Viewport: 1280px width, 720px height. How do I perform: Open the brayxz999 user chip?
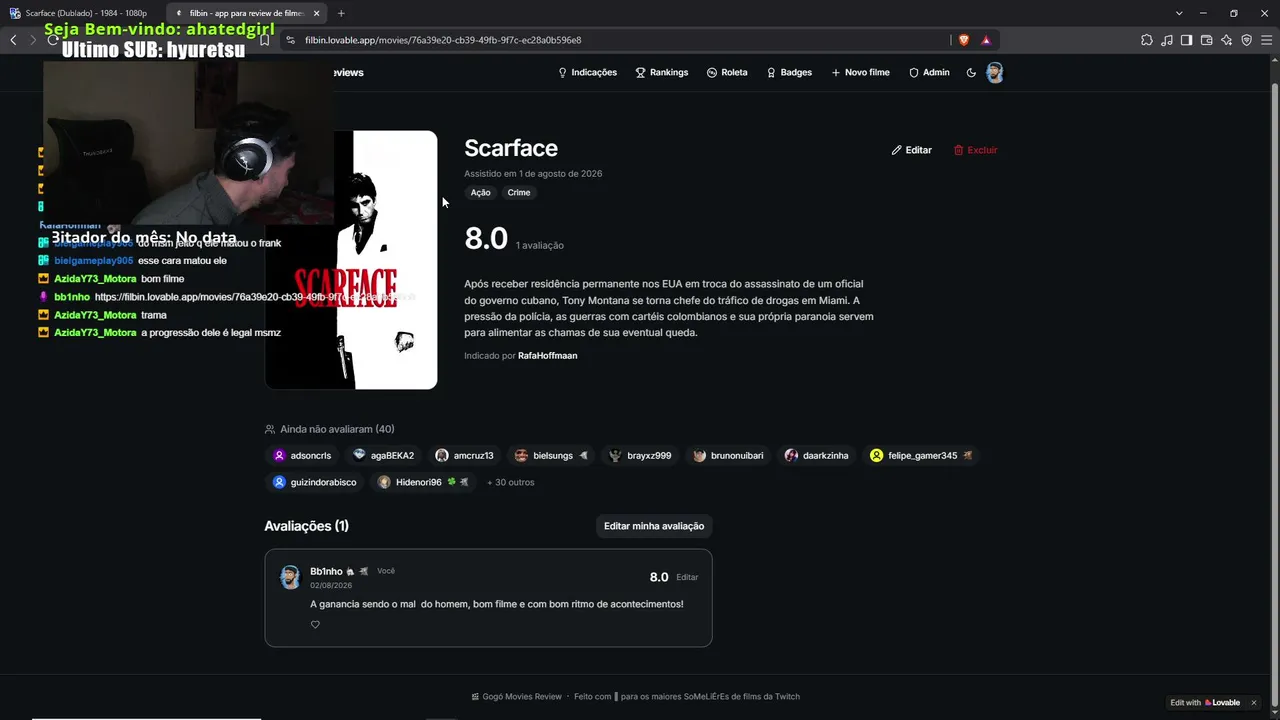641,456
